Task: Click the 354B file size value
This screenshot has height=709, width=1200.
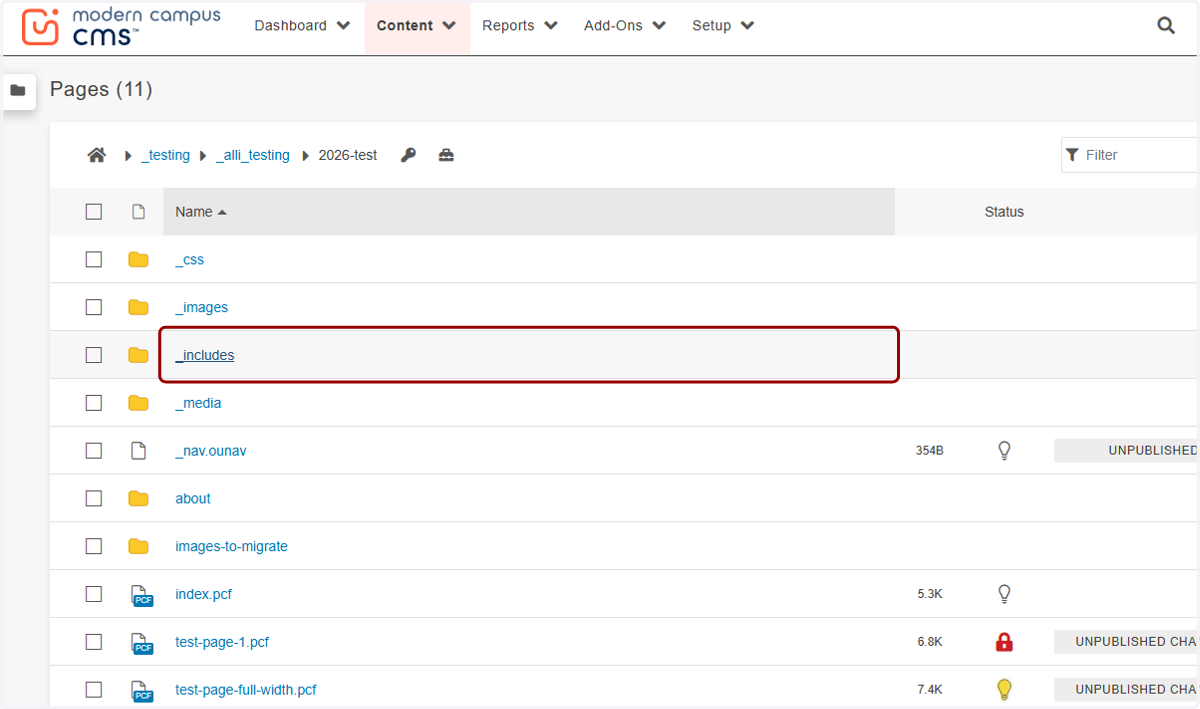Action: click(929, 451)
